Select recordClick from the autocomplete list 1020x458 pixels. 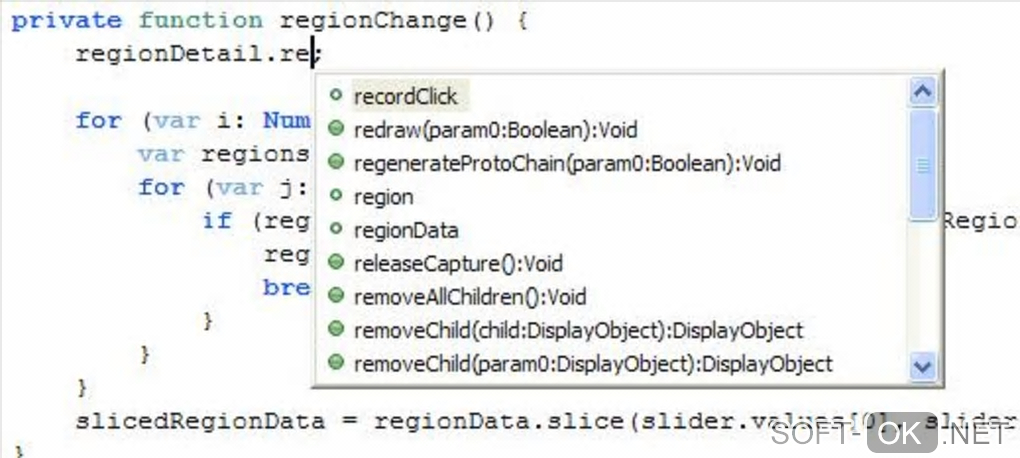coord(405,96)
